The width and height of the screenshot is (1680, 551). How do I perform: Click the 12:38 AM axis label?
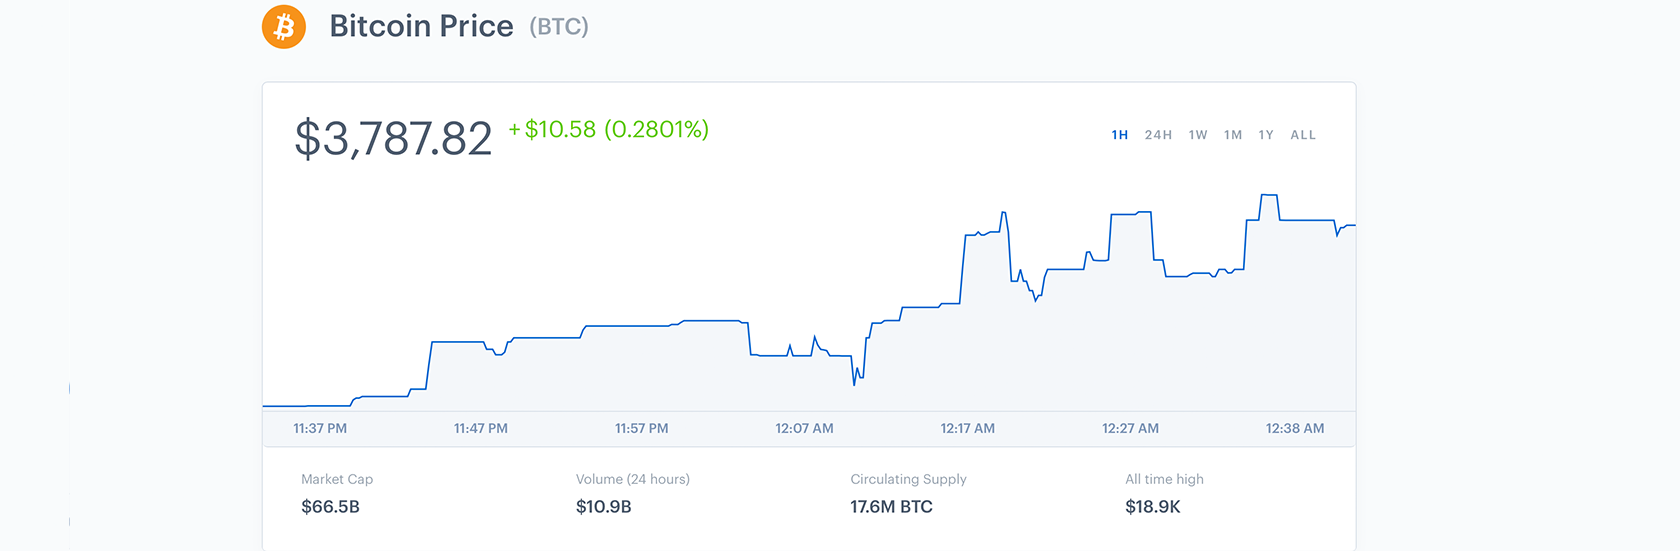coord(1295,428)
